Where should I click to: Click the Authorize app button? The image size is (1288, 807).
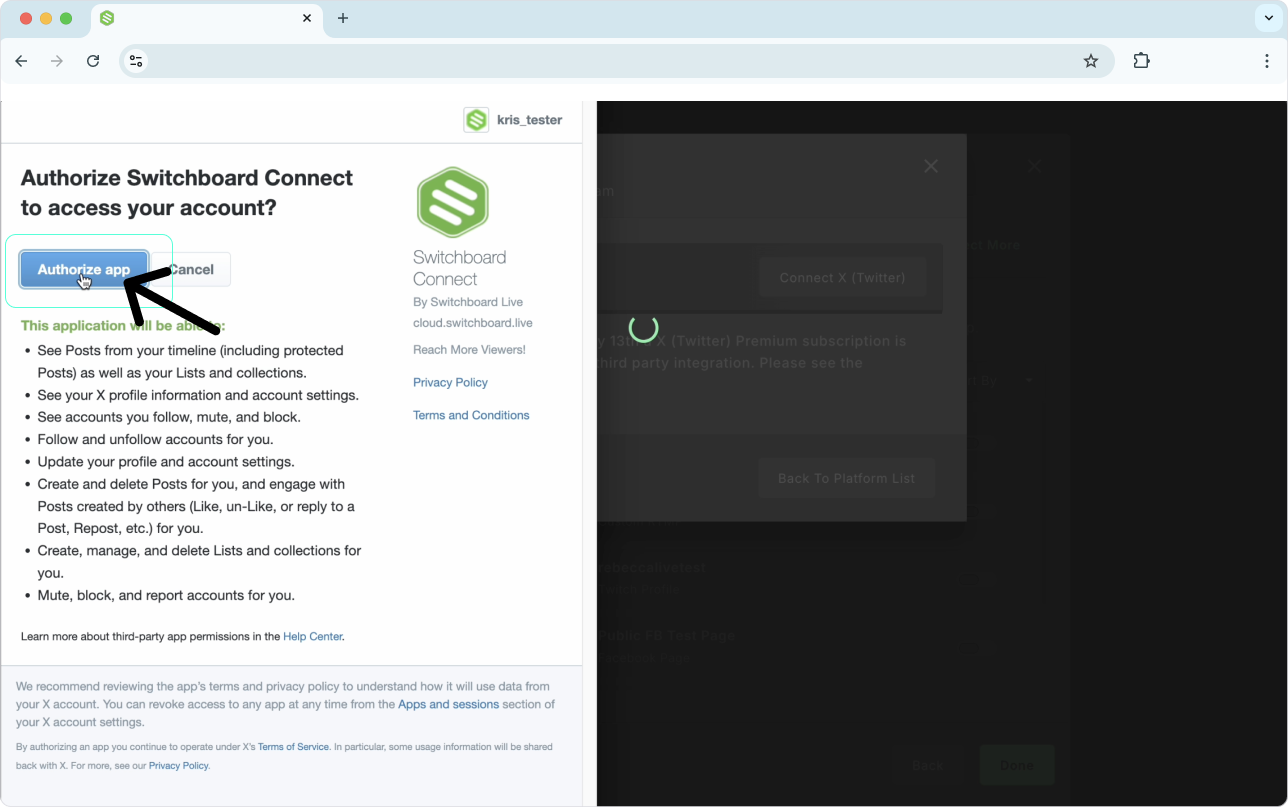(84, 269)
